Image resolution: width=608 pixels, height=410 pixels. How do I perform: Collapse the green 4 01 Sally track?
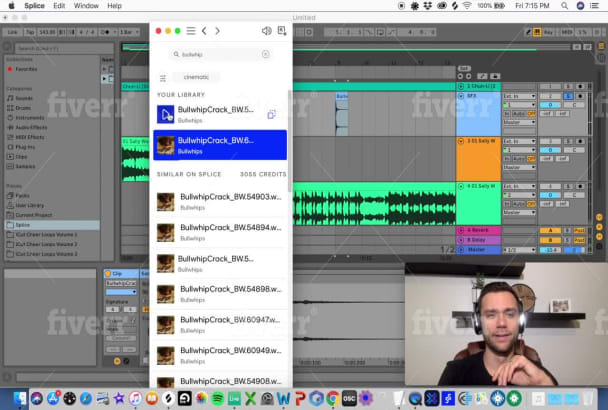(461, 187)
